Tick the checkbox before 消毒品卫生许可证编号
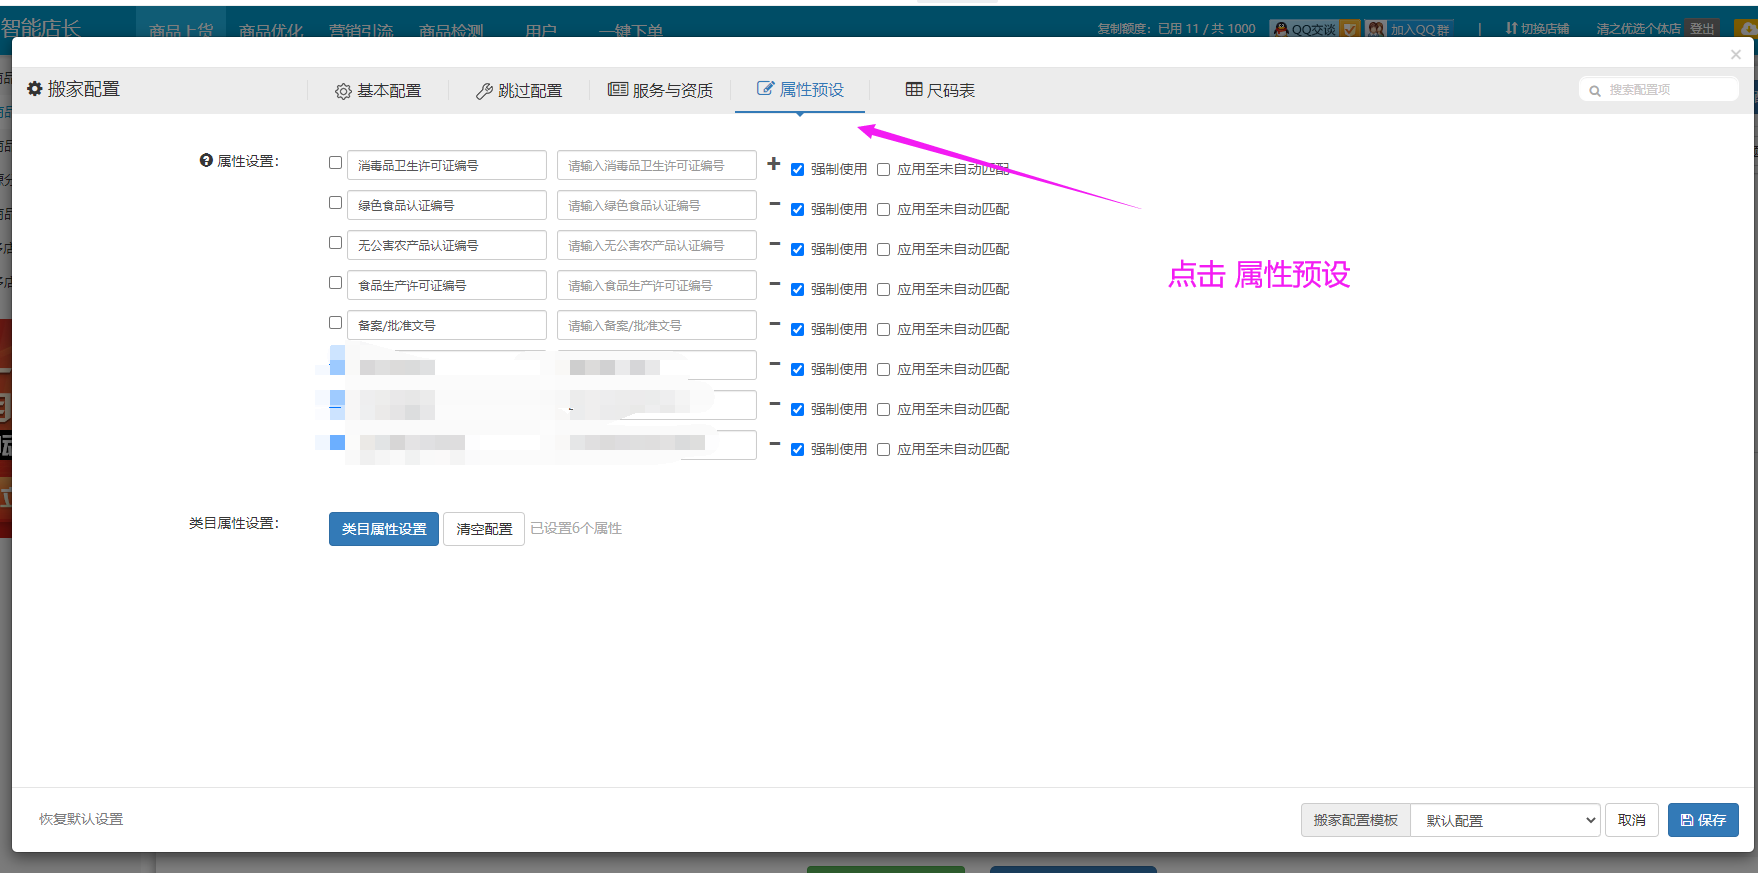The height and width of the screenshot is (873, 1758). coord(336,162)
